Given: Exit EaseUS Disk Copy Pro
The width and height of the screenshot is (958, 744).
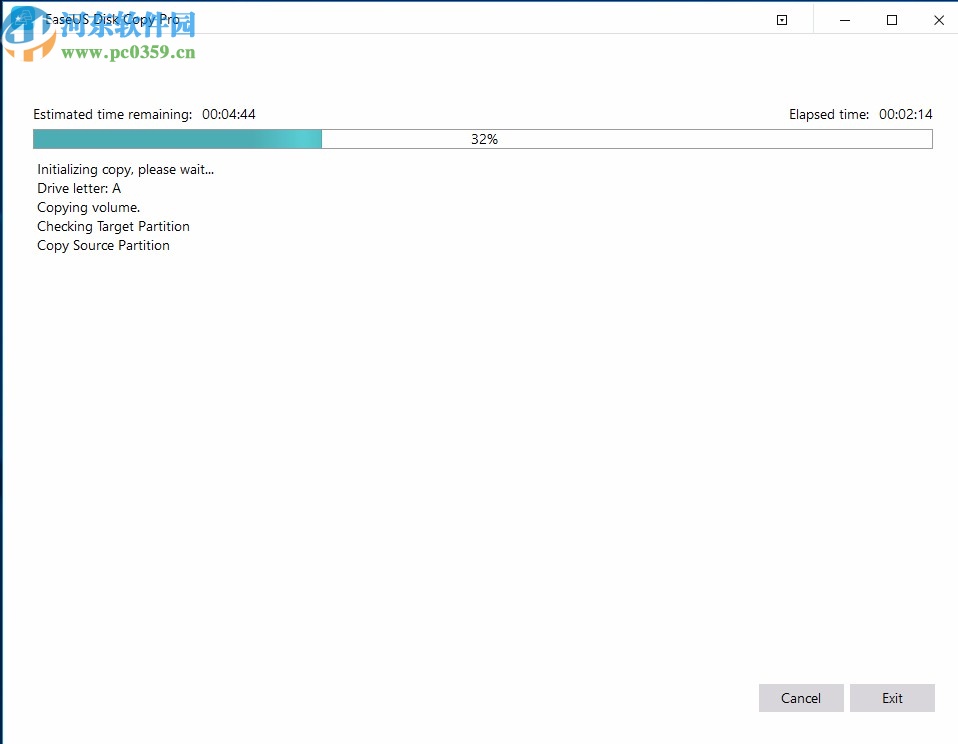Looking at the screenshot, I should [892, 698].
